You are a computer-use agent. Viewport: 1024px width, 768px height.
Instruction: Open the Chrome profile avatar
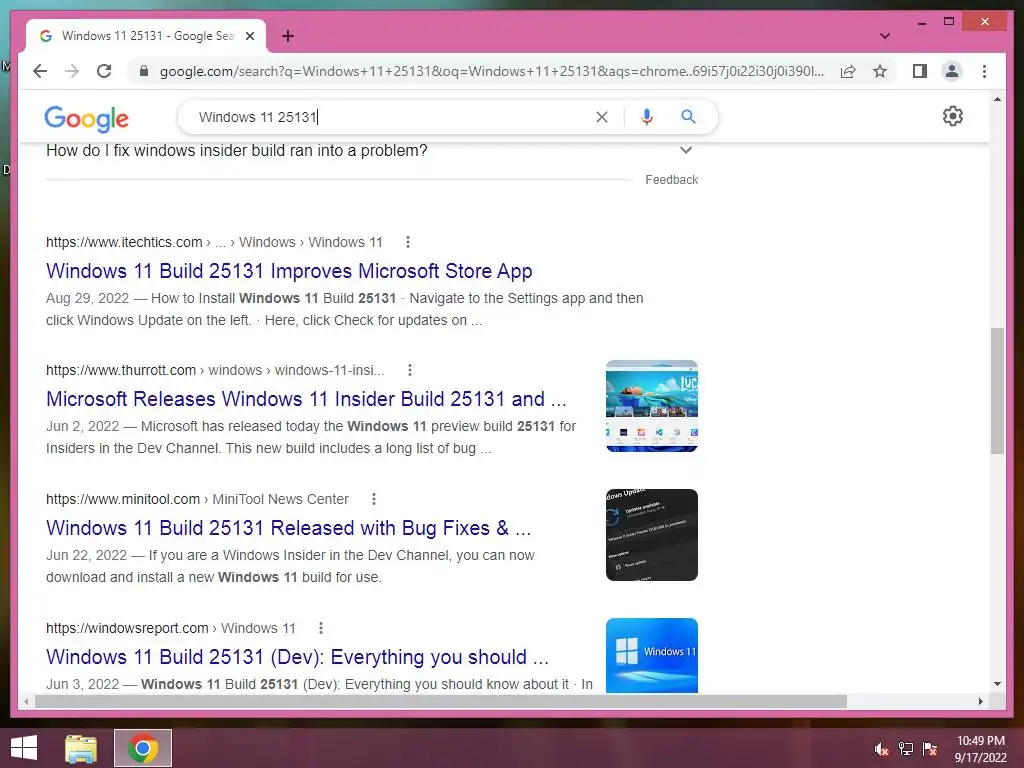(x=952, y=71)
